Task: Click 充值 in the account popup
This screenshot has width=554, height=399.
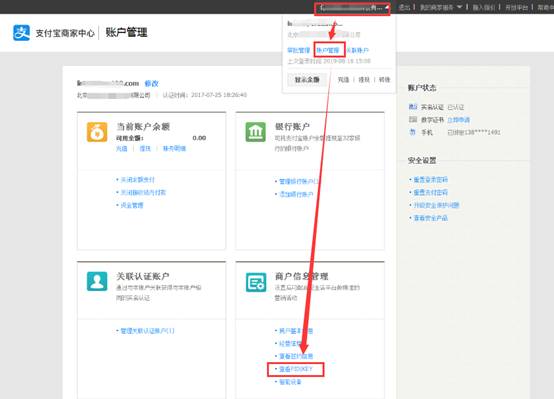Action: click(343, 80)
